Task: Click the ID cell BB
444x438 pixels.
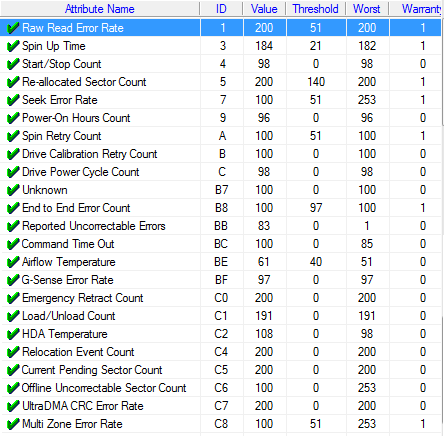Action: (221, 226)
